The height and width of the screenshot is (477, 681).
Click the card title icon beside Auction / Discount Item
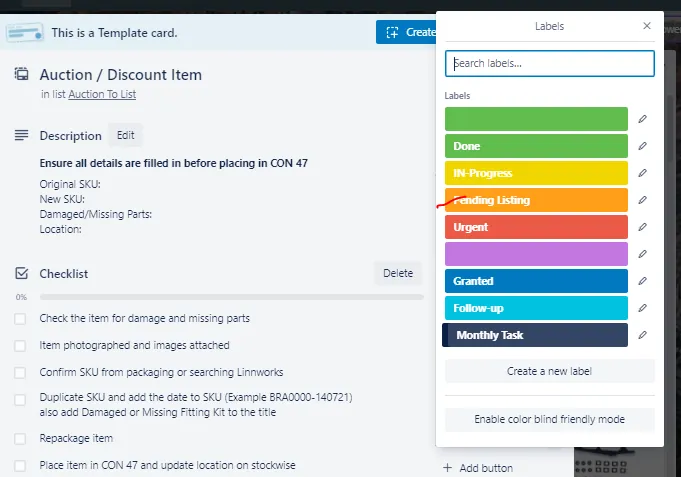21,74
